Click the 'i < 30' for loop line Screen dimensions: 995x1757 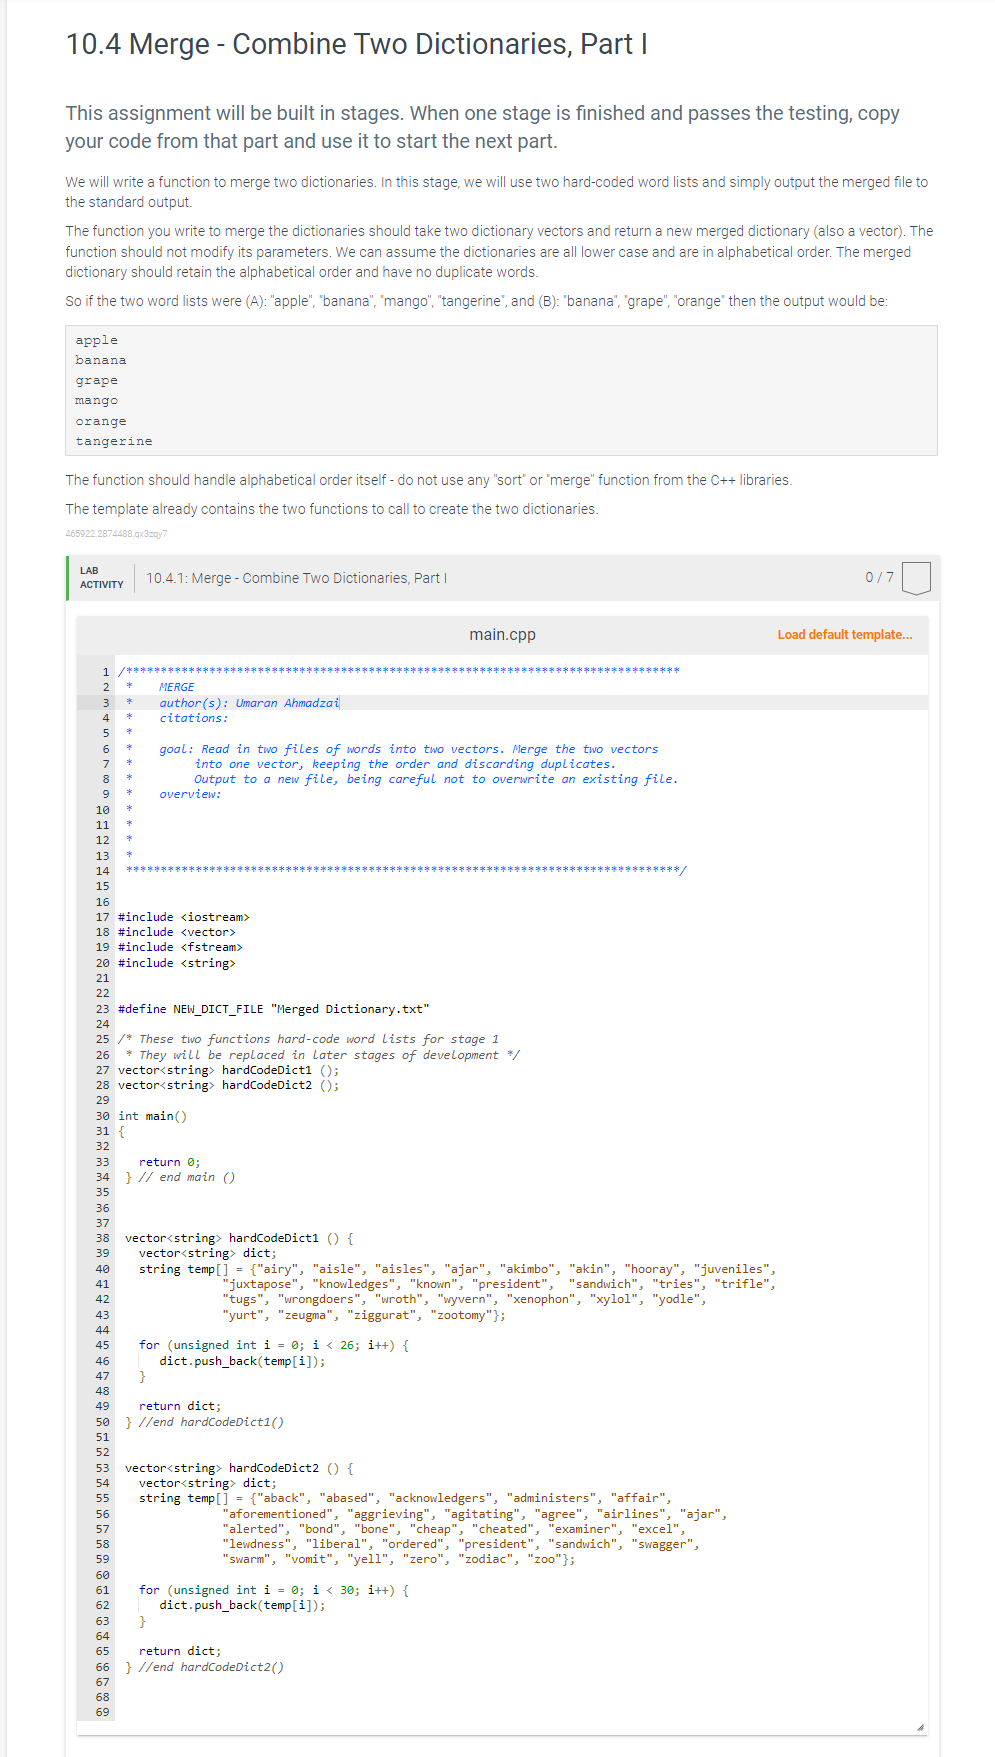point(274,1590)
